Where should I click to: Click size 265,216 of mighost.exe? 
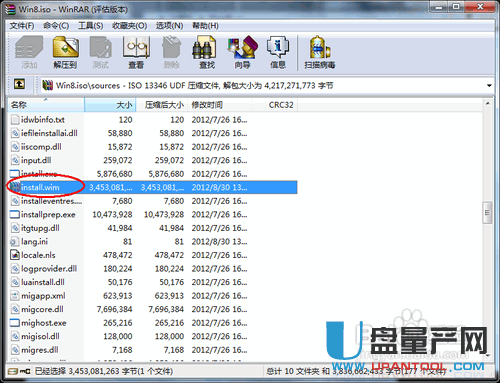click(x=118, y=323)
